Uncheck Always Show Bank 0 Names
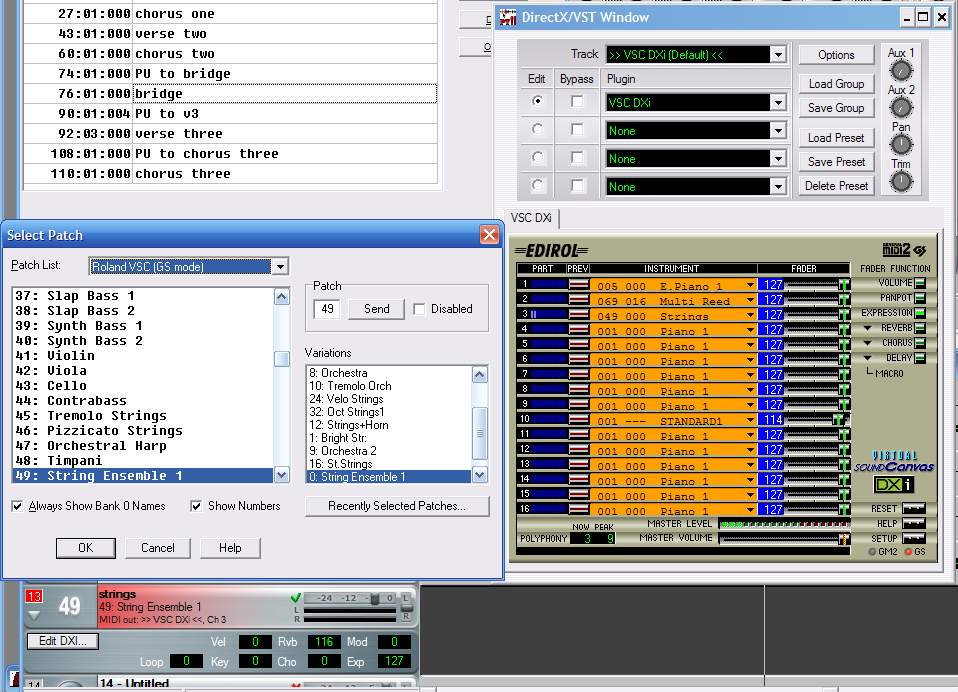Image resolution: width=958 pixels, height=692 pixels. pos(17,506)
